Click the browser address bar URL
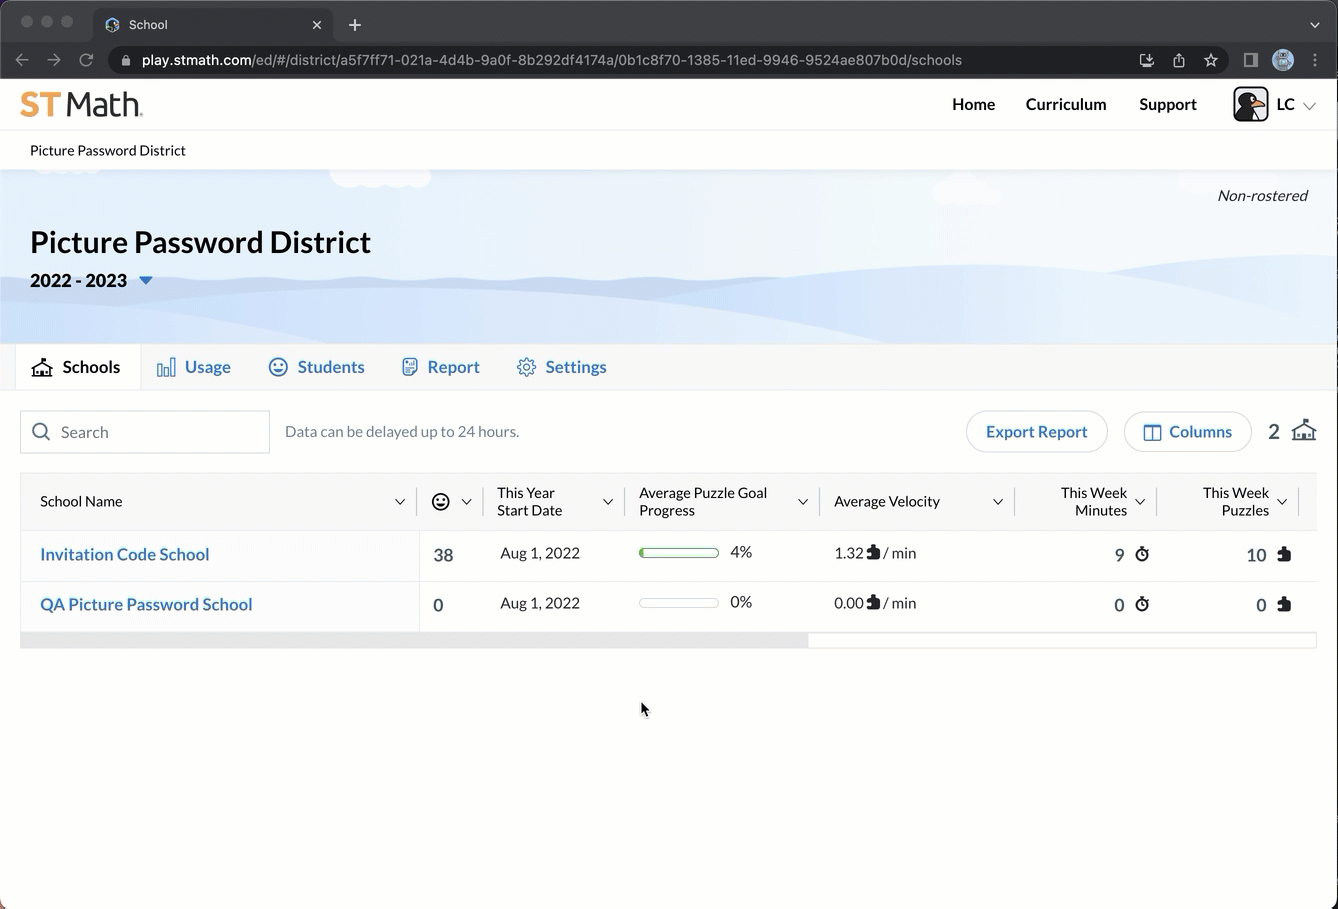The height and width of the screenshot is (909, 1338). click(x=552, y=60)
